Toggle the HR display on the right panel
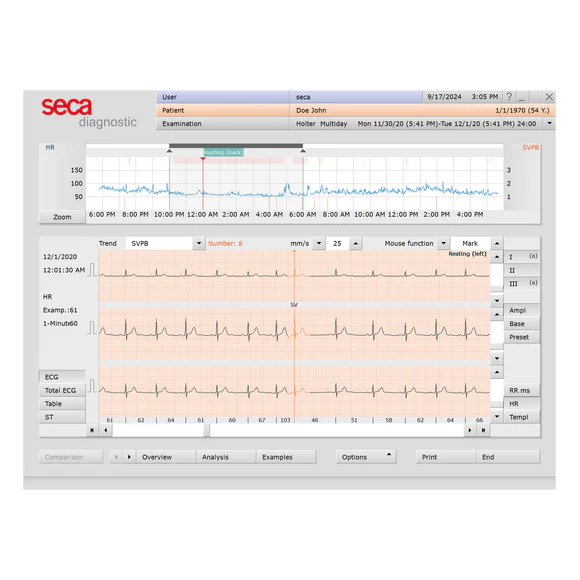 coord(522,404)
